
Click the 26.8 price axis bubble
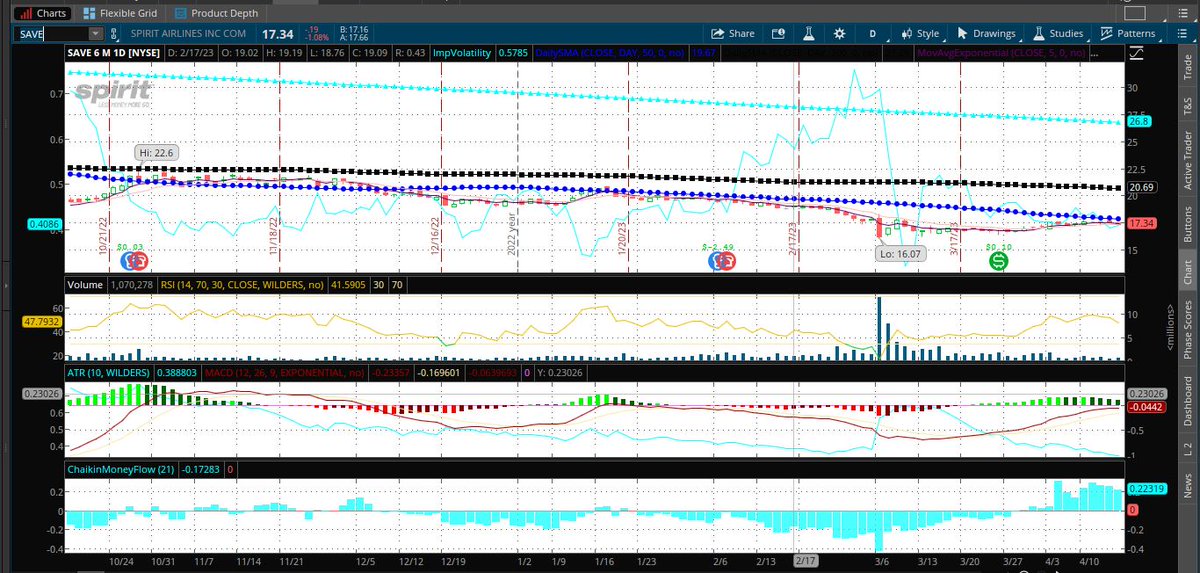tap(1140, 121)
